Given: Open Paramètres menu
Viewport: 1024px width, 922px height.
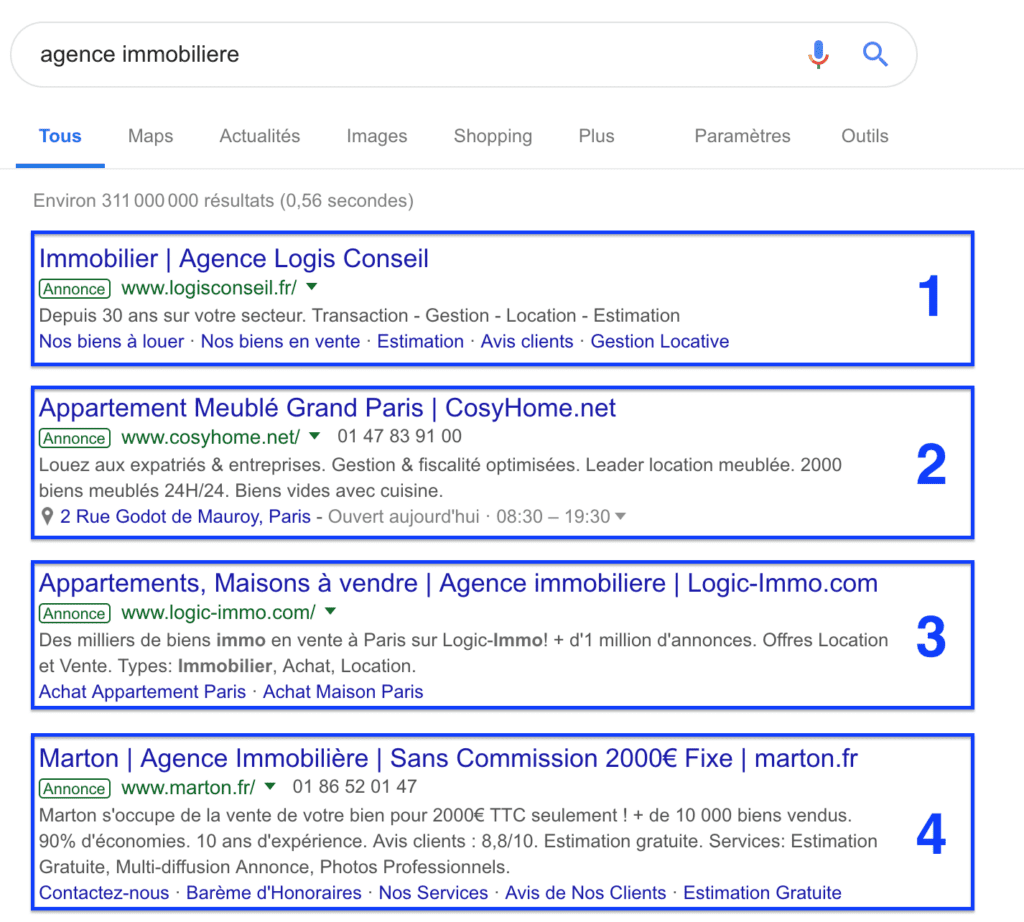Looking at the screenshot, I should [743, 136].
